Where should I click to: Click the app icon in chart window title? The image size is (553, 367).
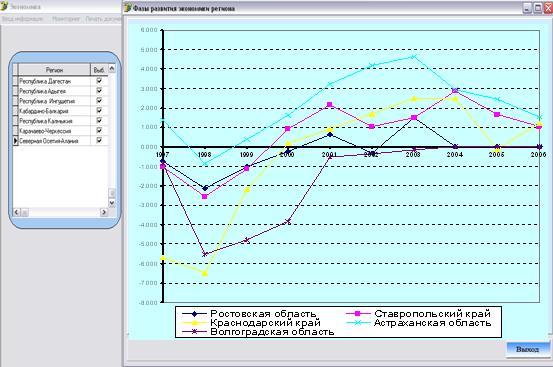(x=128, y=8)
